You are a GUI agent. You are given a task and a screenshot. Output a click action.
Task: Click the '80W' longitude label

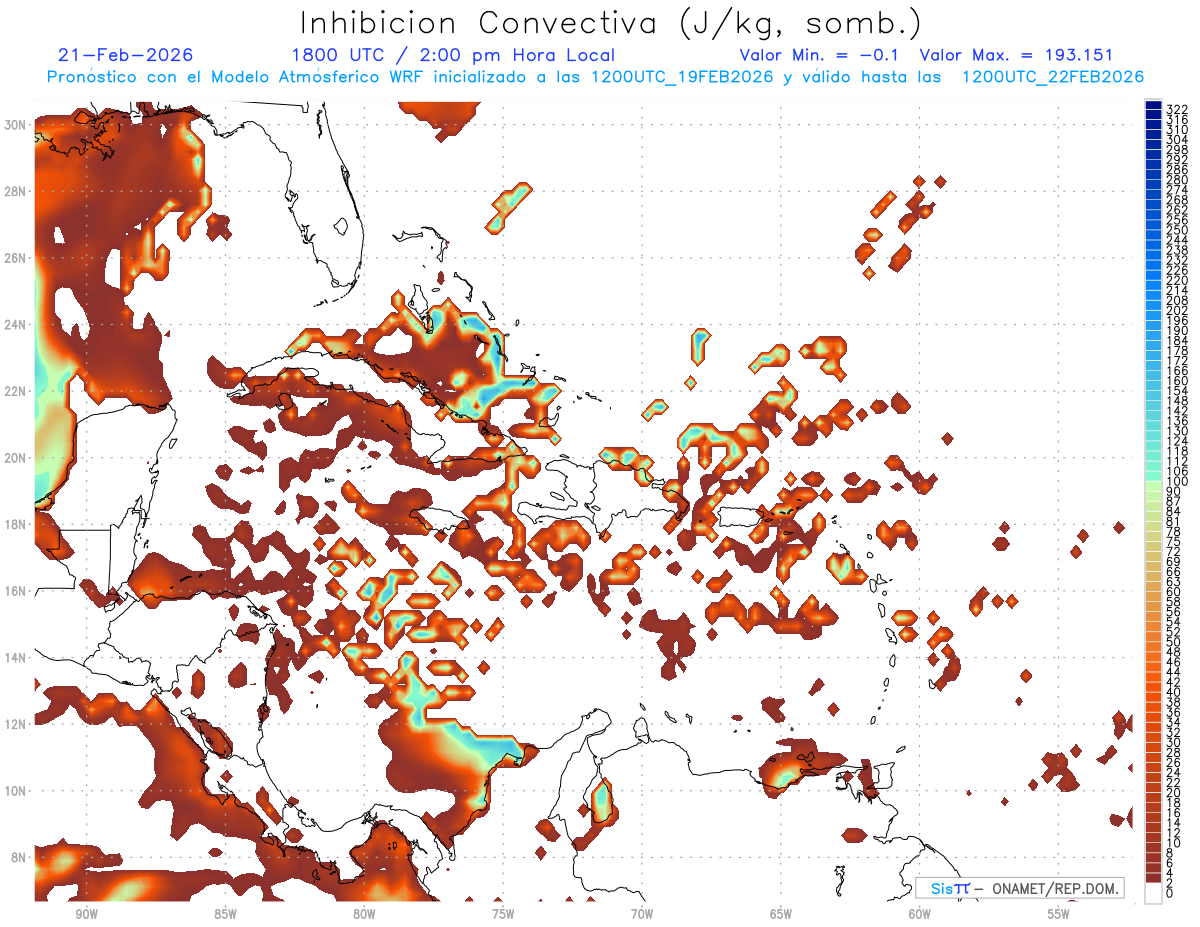[x=364, y=914]
